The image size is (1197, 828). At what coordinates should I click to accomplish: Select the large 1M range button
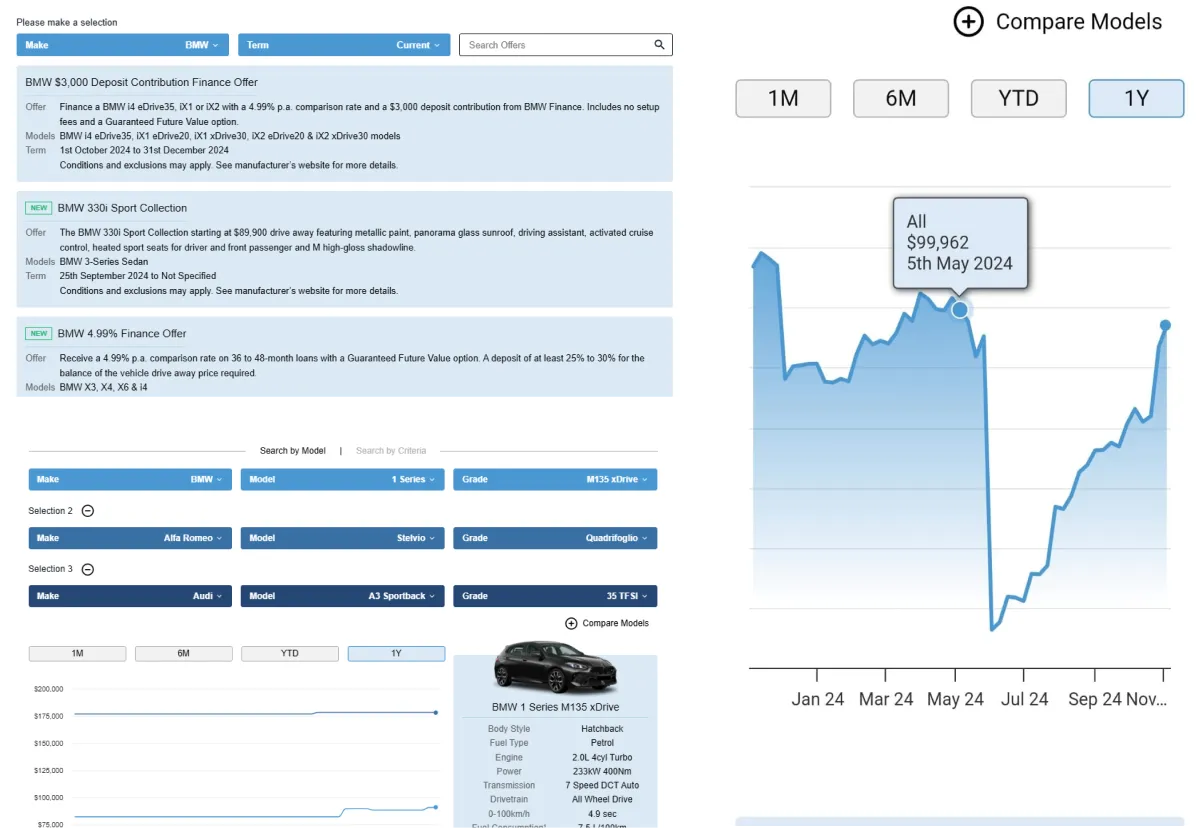pos(783,98)
